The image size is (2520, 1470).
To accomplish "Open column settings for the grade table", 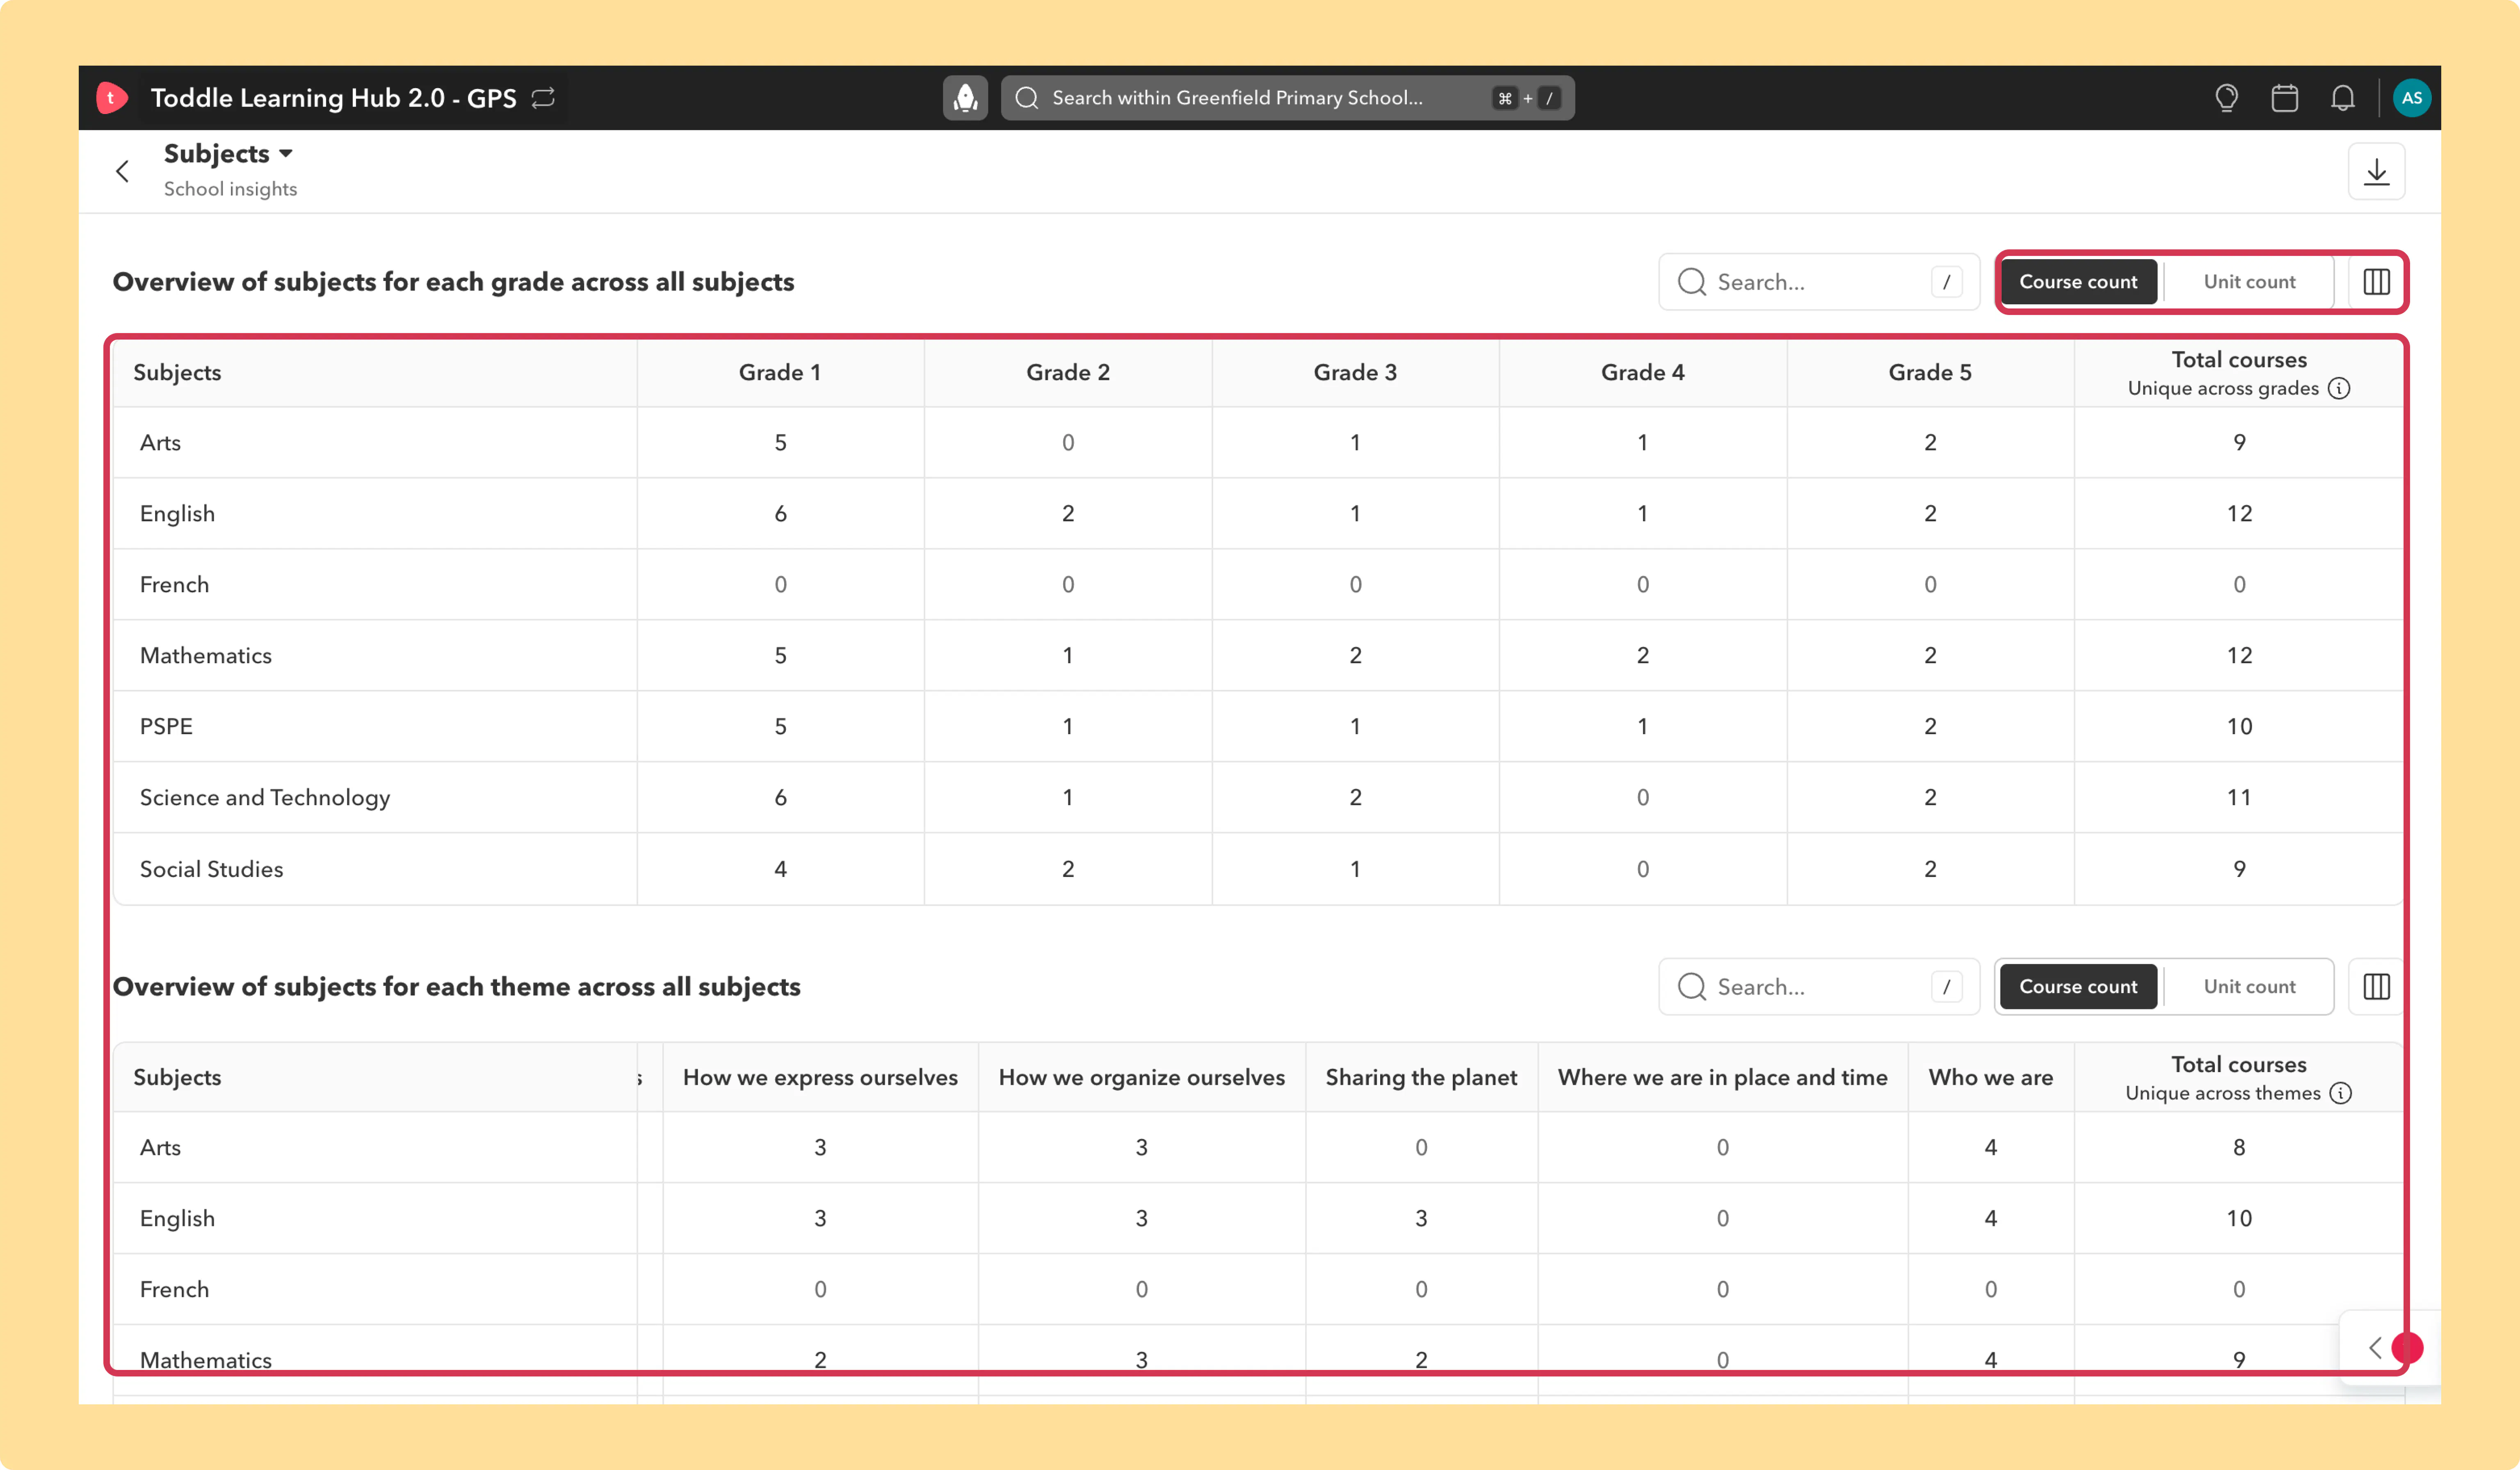I will pos(2376,282).
